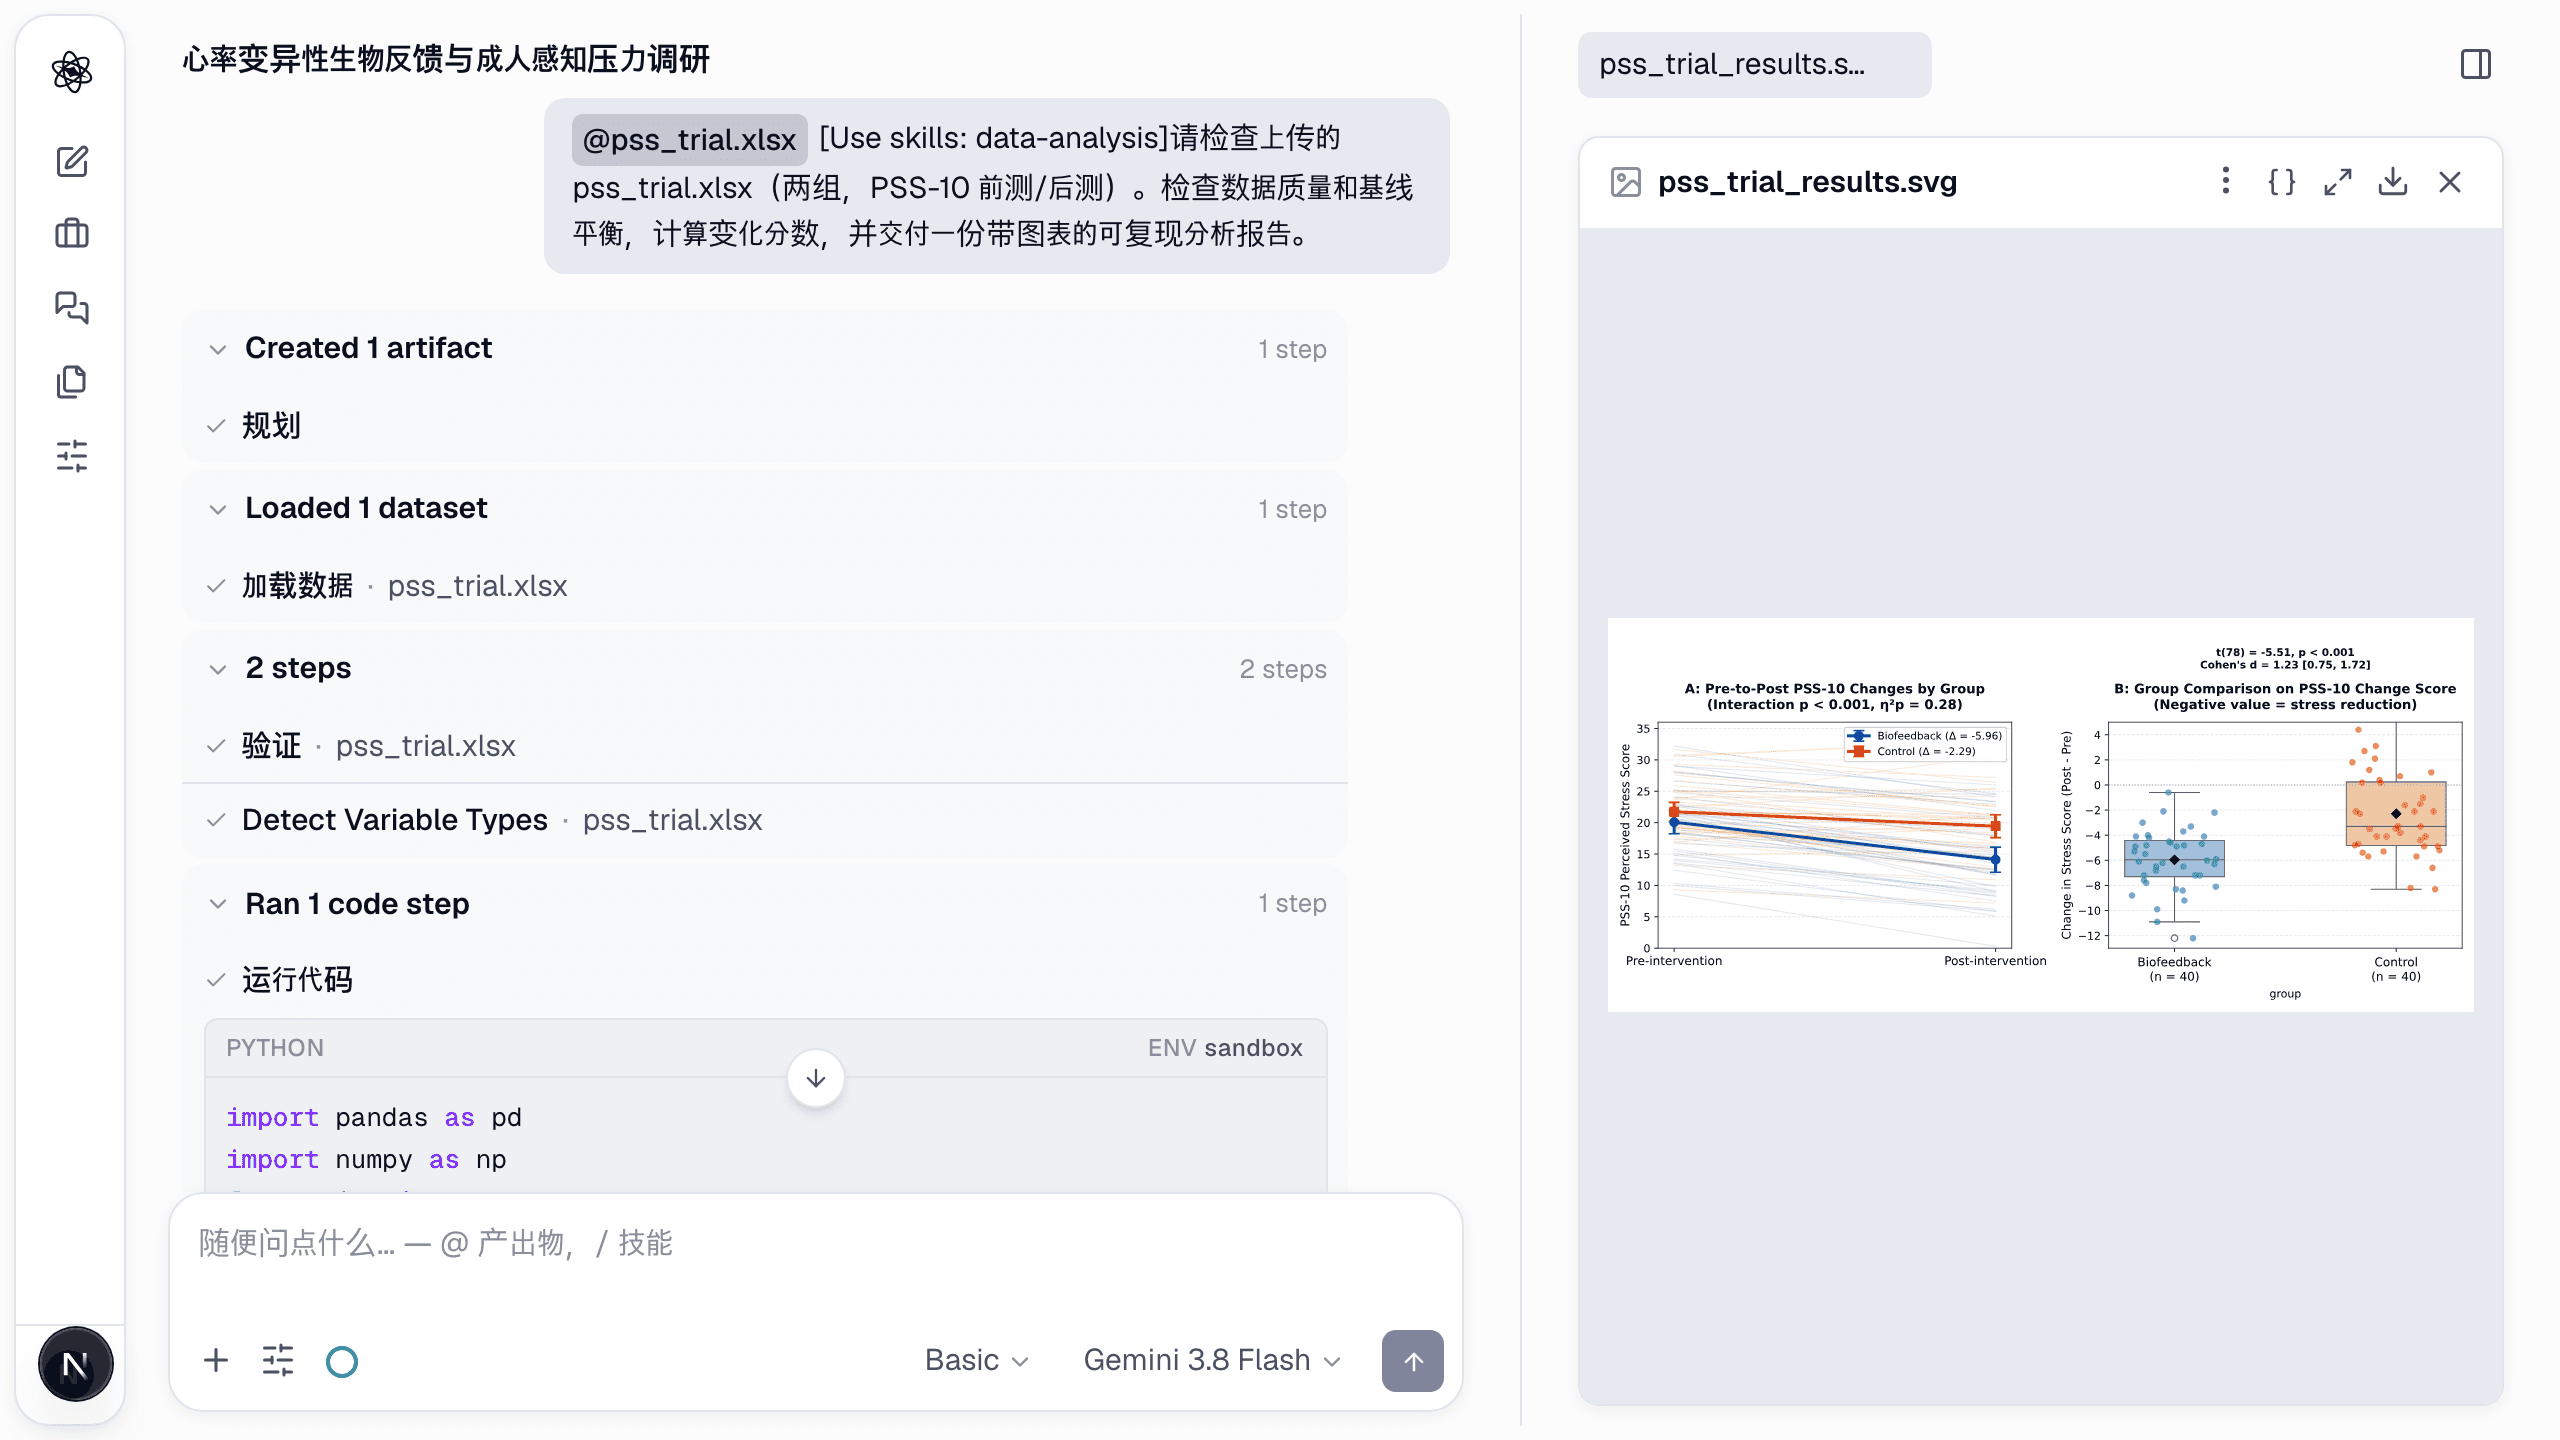Click the PYTHON code block header label
This screenshot has width=2560, height=1440.
tap(275, 1048)
